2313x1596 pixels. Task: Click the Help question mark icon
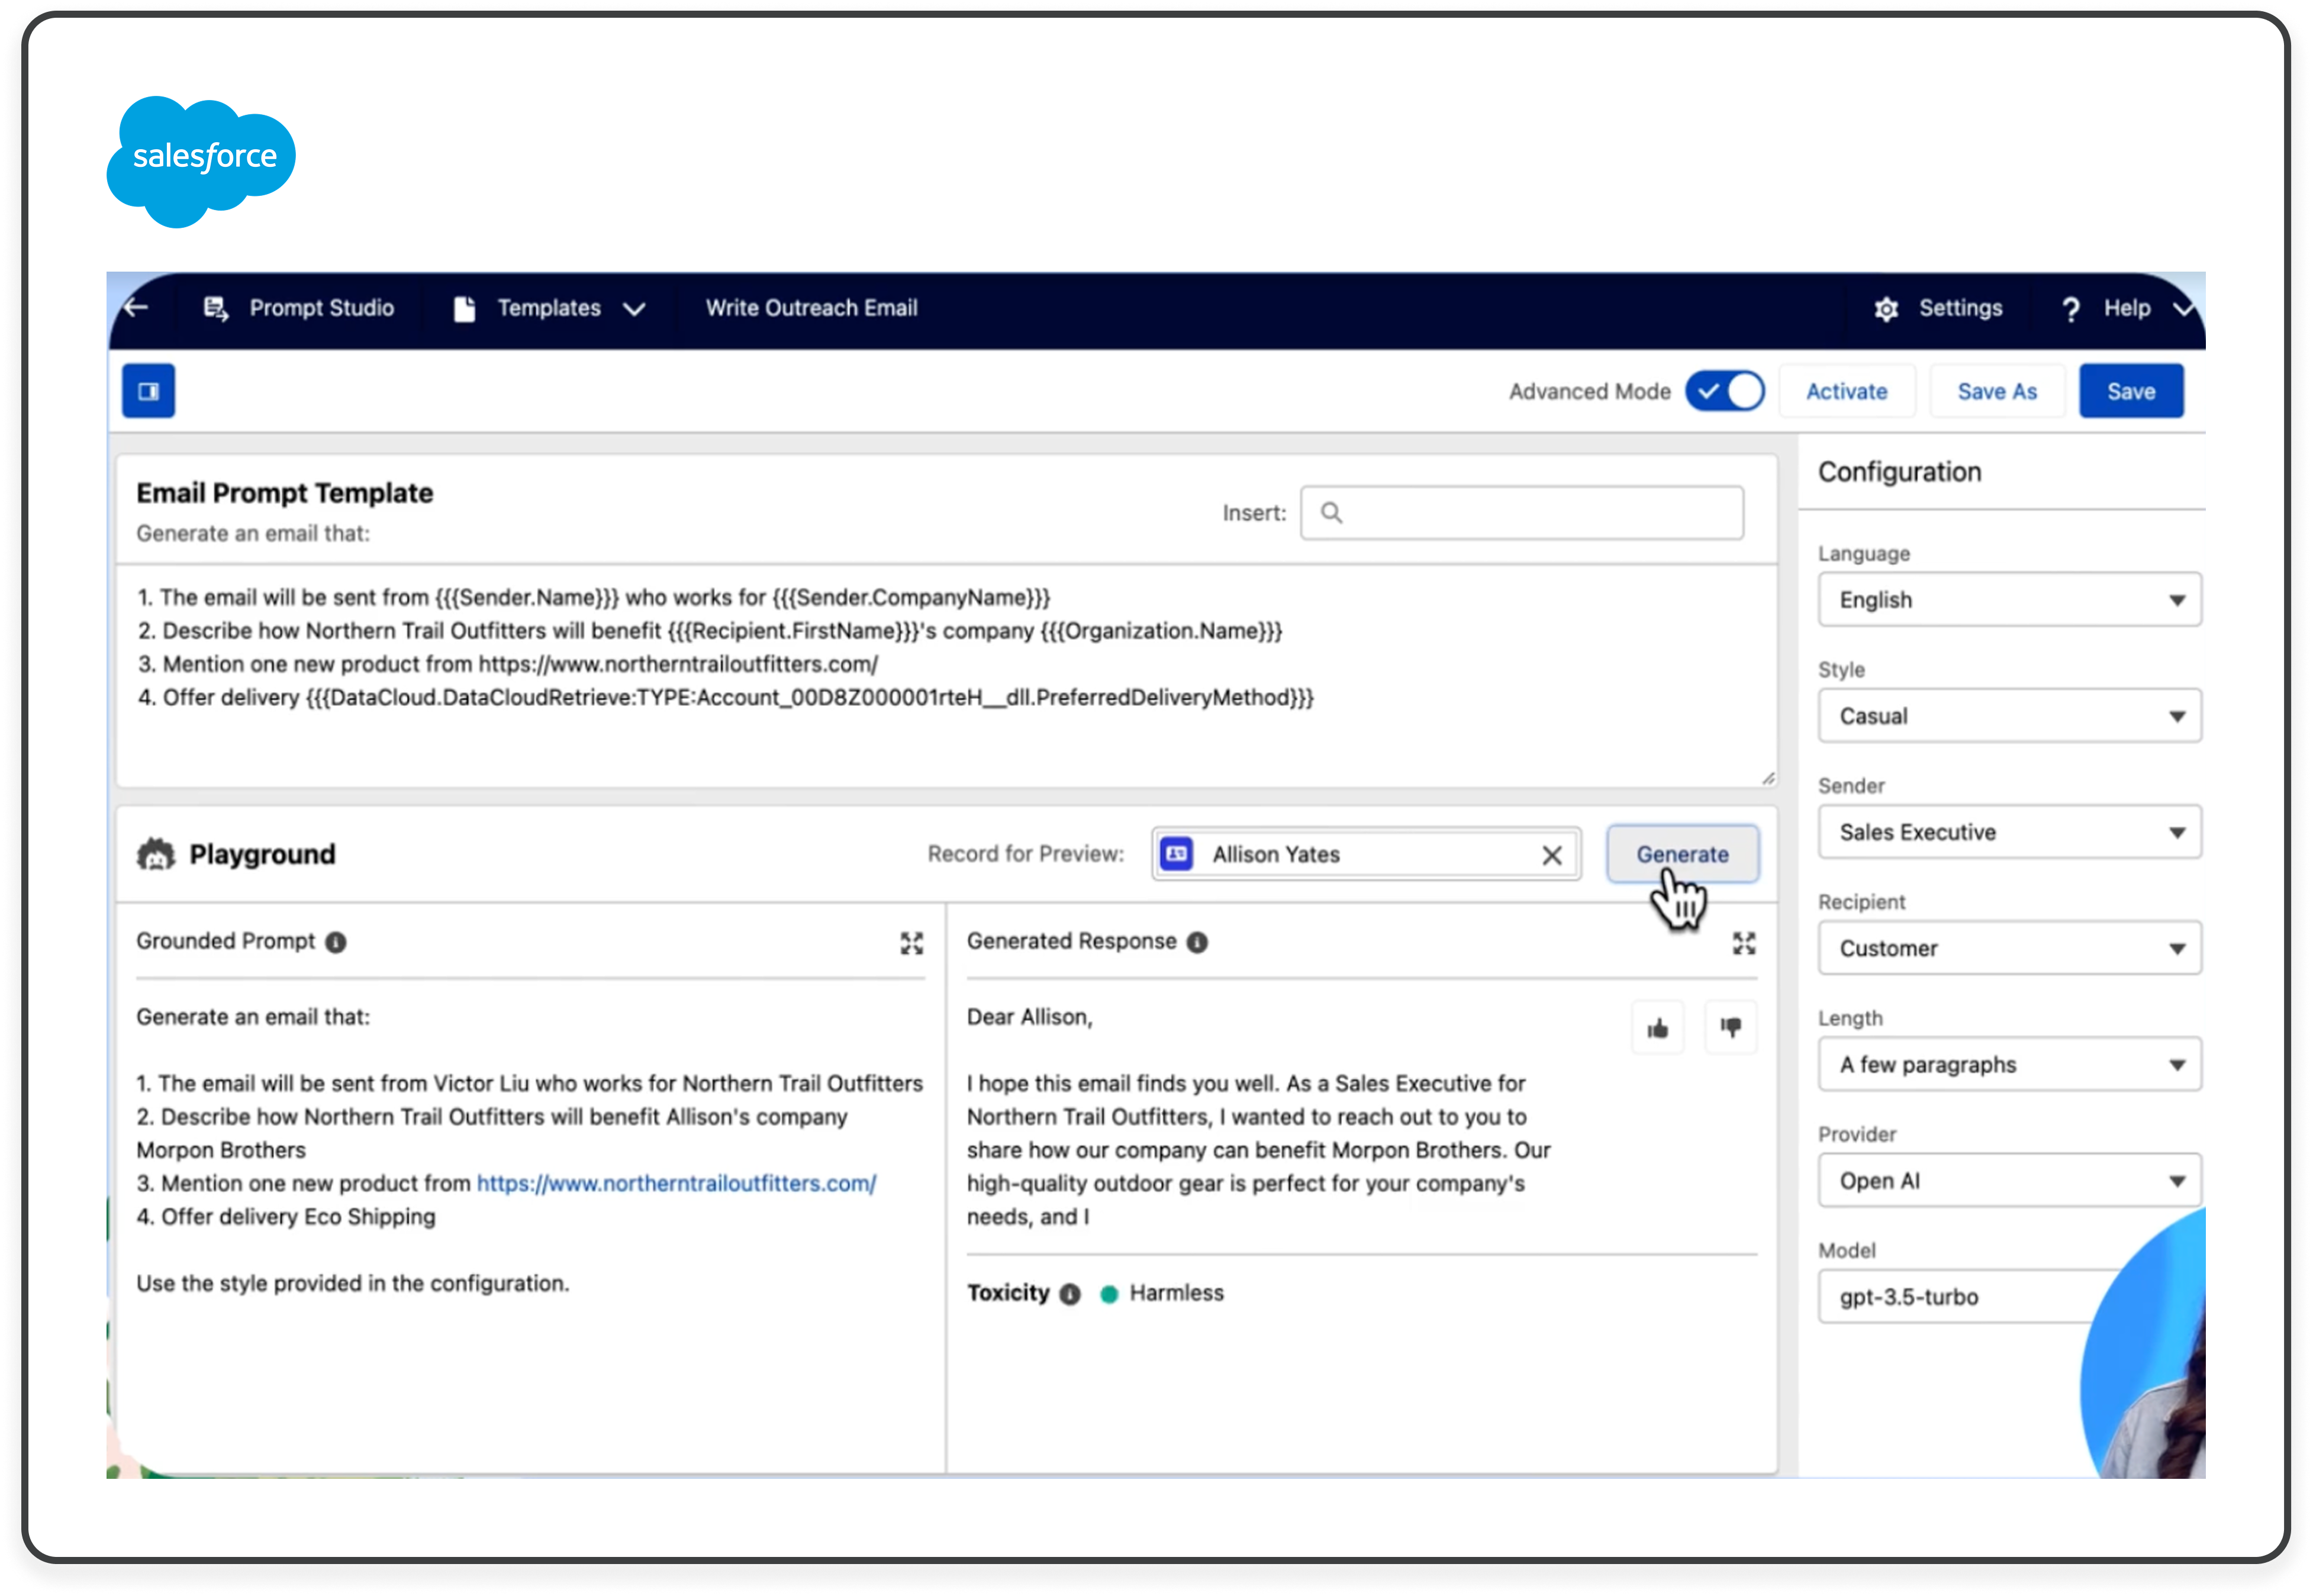[2070, 308]
